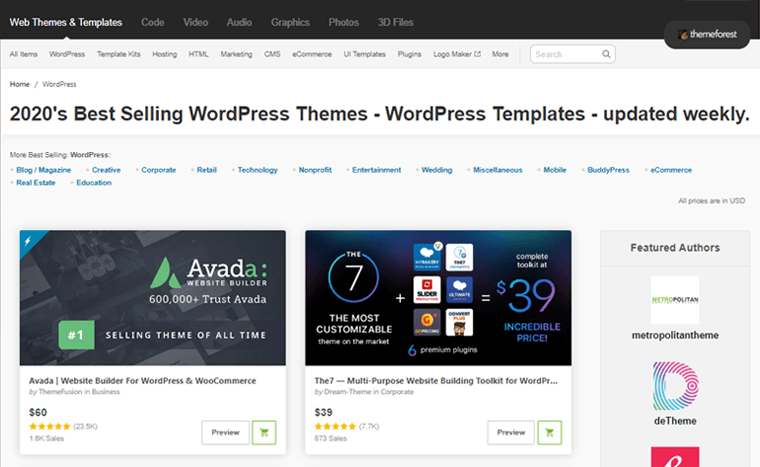Open the Graphics marketplace tab
Screen dimensions: 760x467
[290, 22]
